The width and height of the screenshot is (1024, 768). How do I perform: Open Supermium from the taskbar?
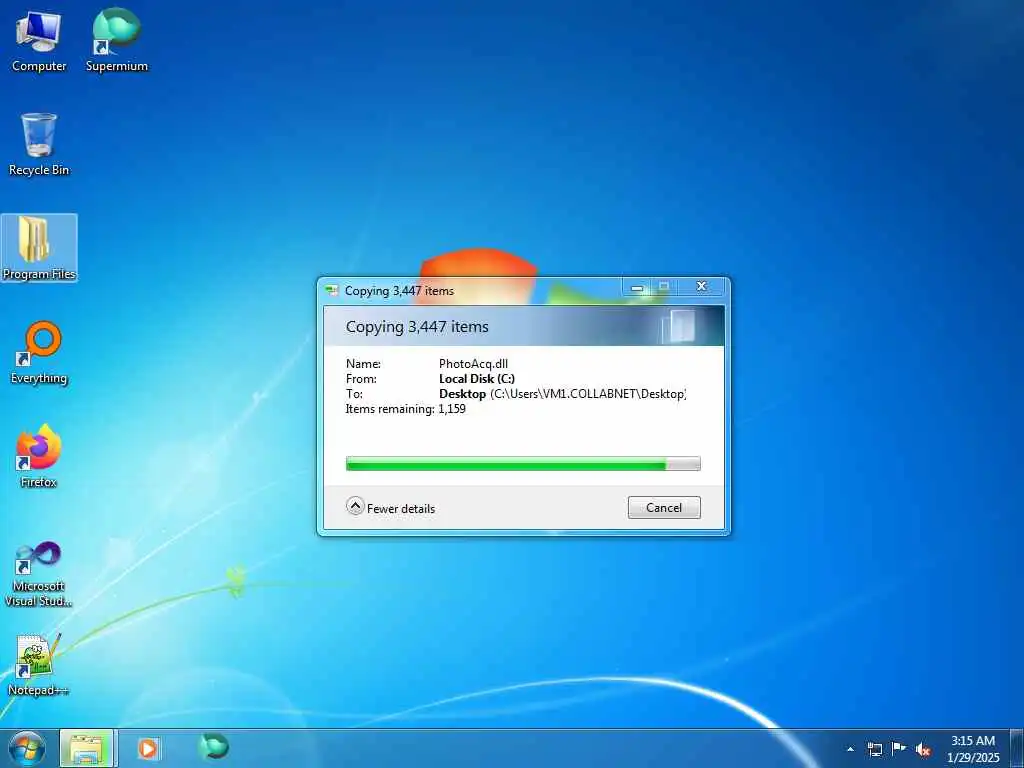pyautogui.click(x=213, y=747)
